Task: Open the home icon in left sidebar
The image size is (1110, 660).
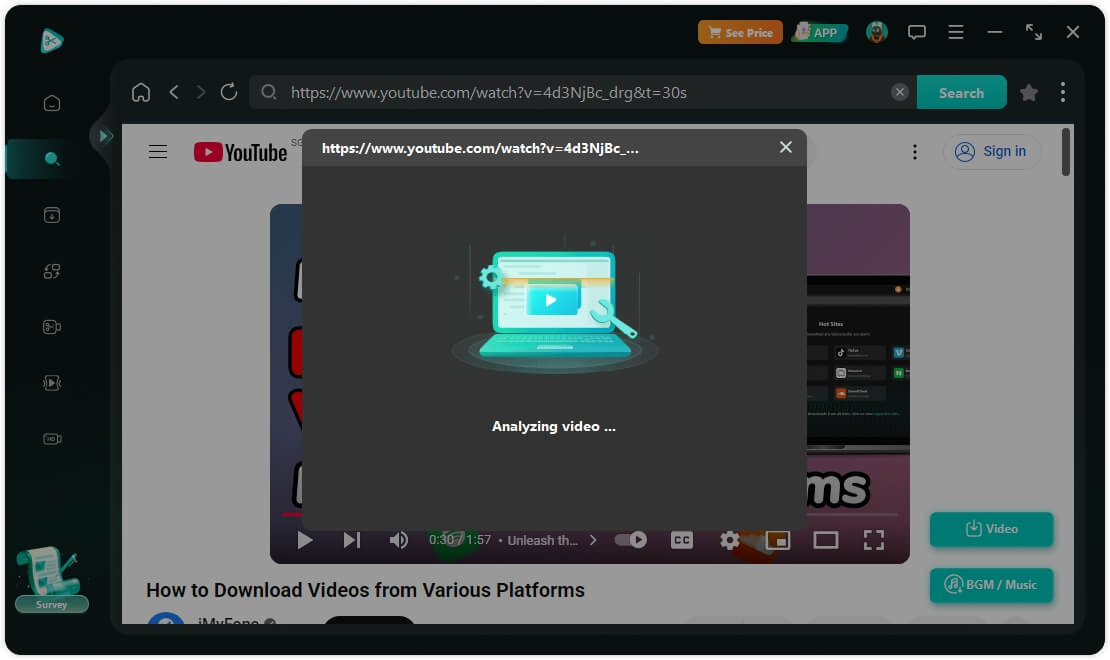Action: coord(52,103)
